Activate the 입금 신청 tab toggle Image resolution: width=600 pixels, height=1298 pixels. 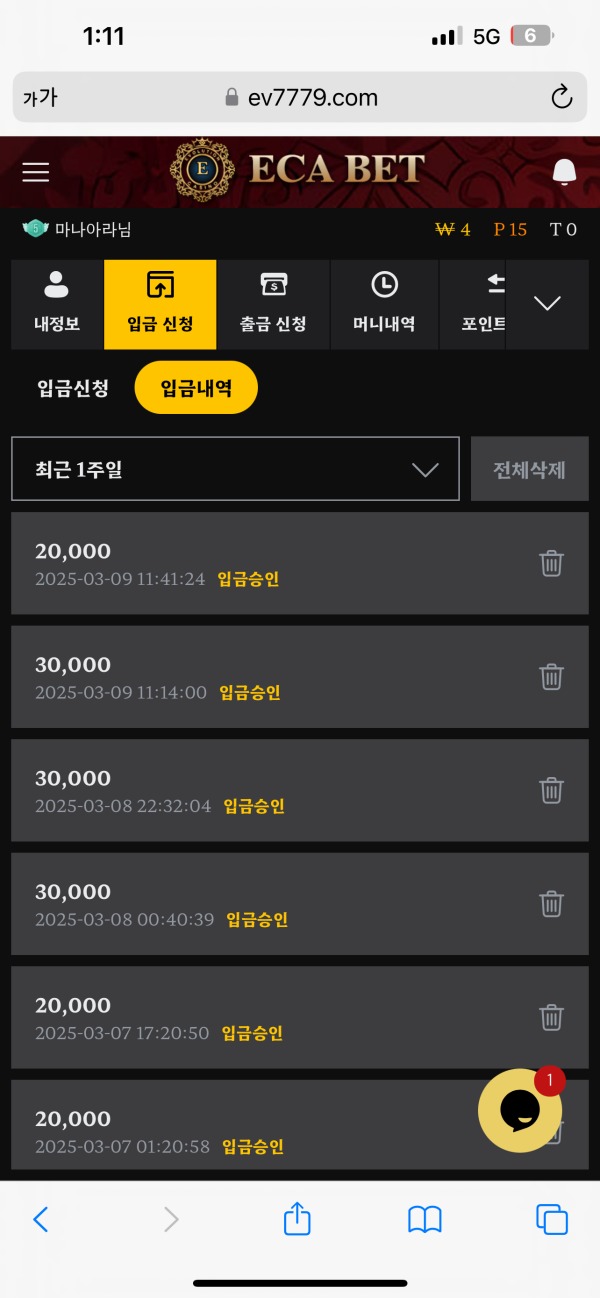click(160, 304)
